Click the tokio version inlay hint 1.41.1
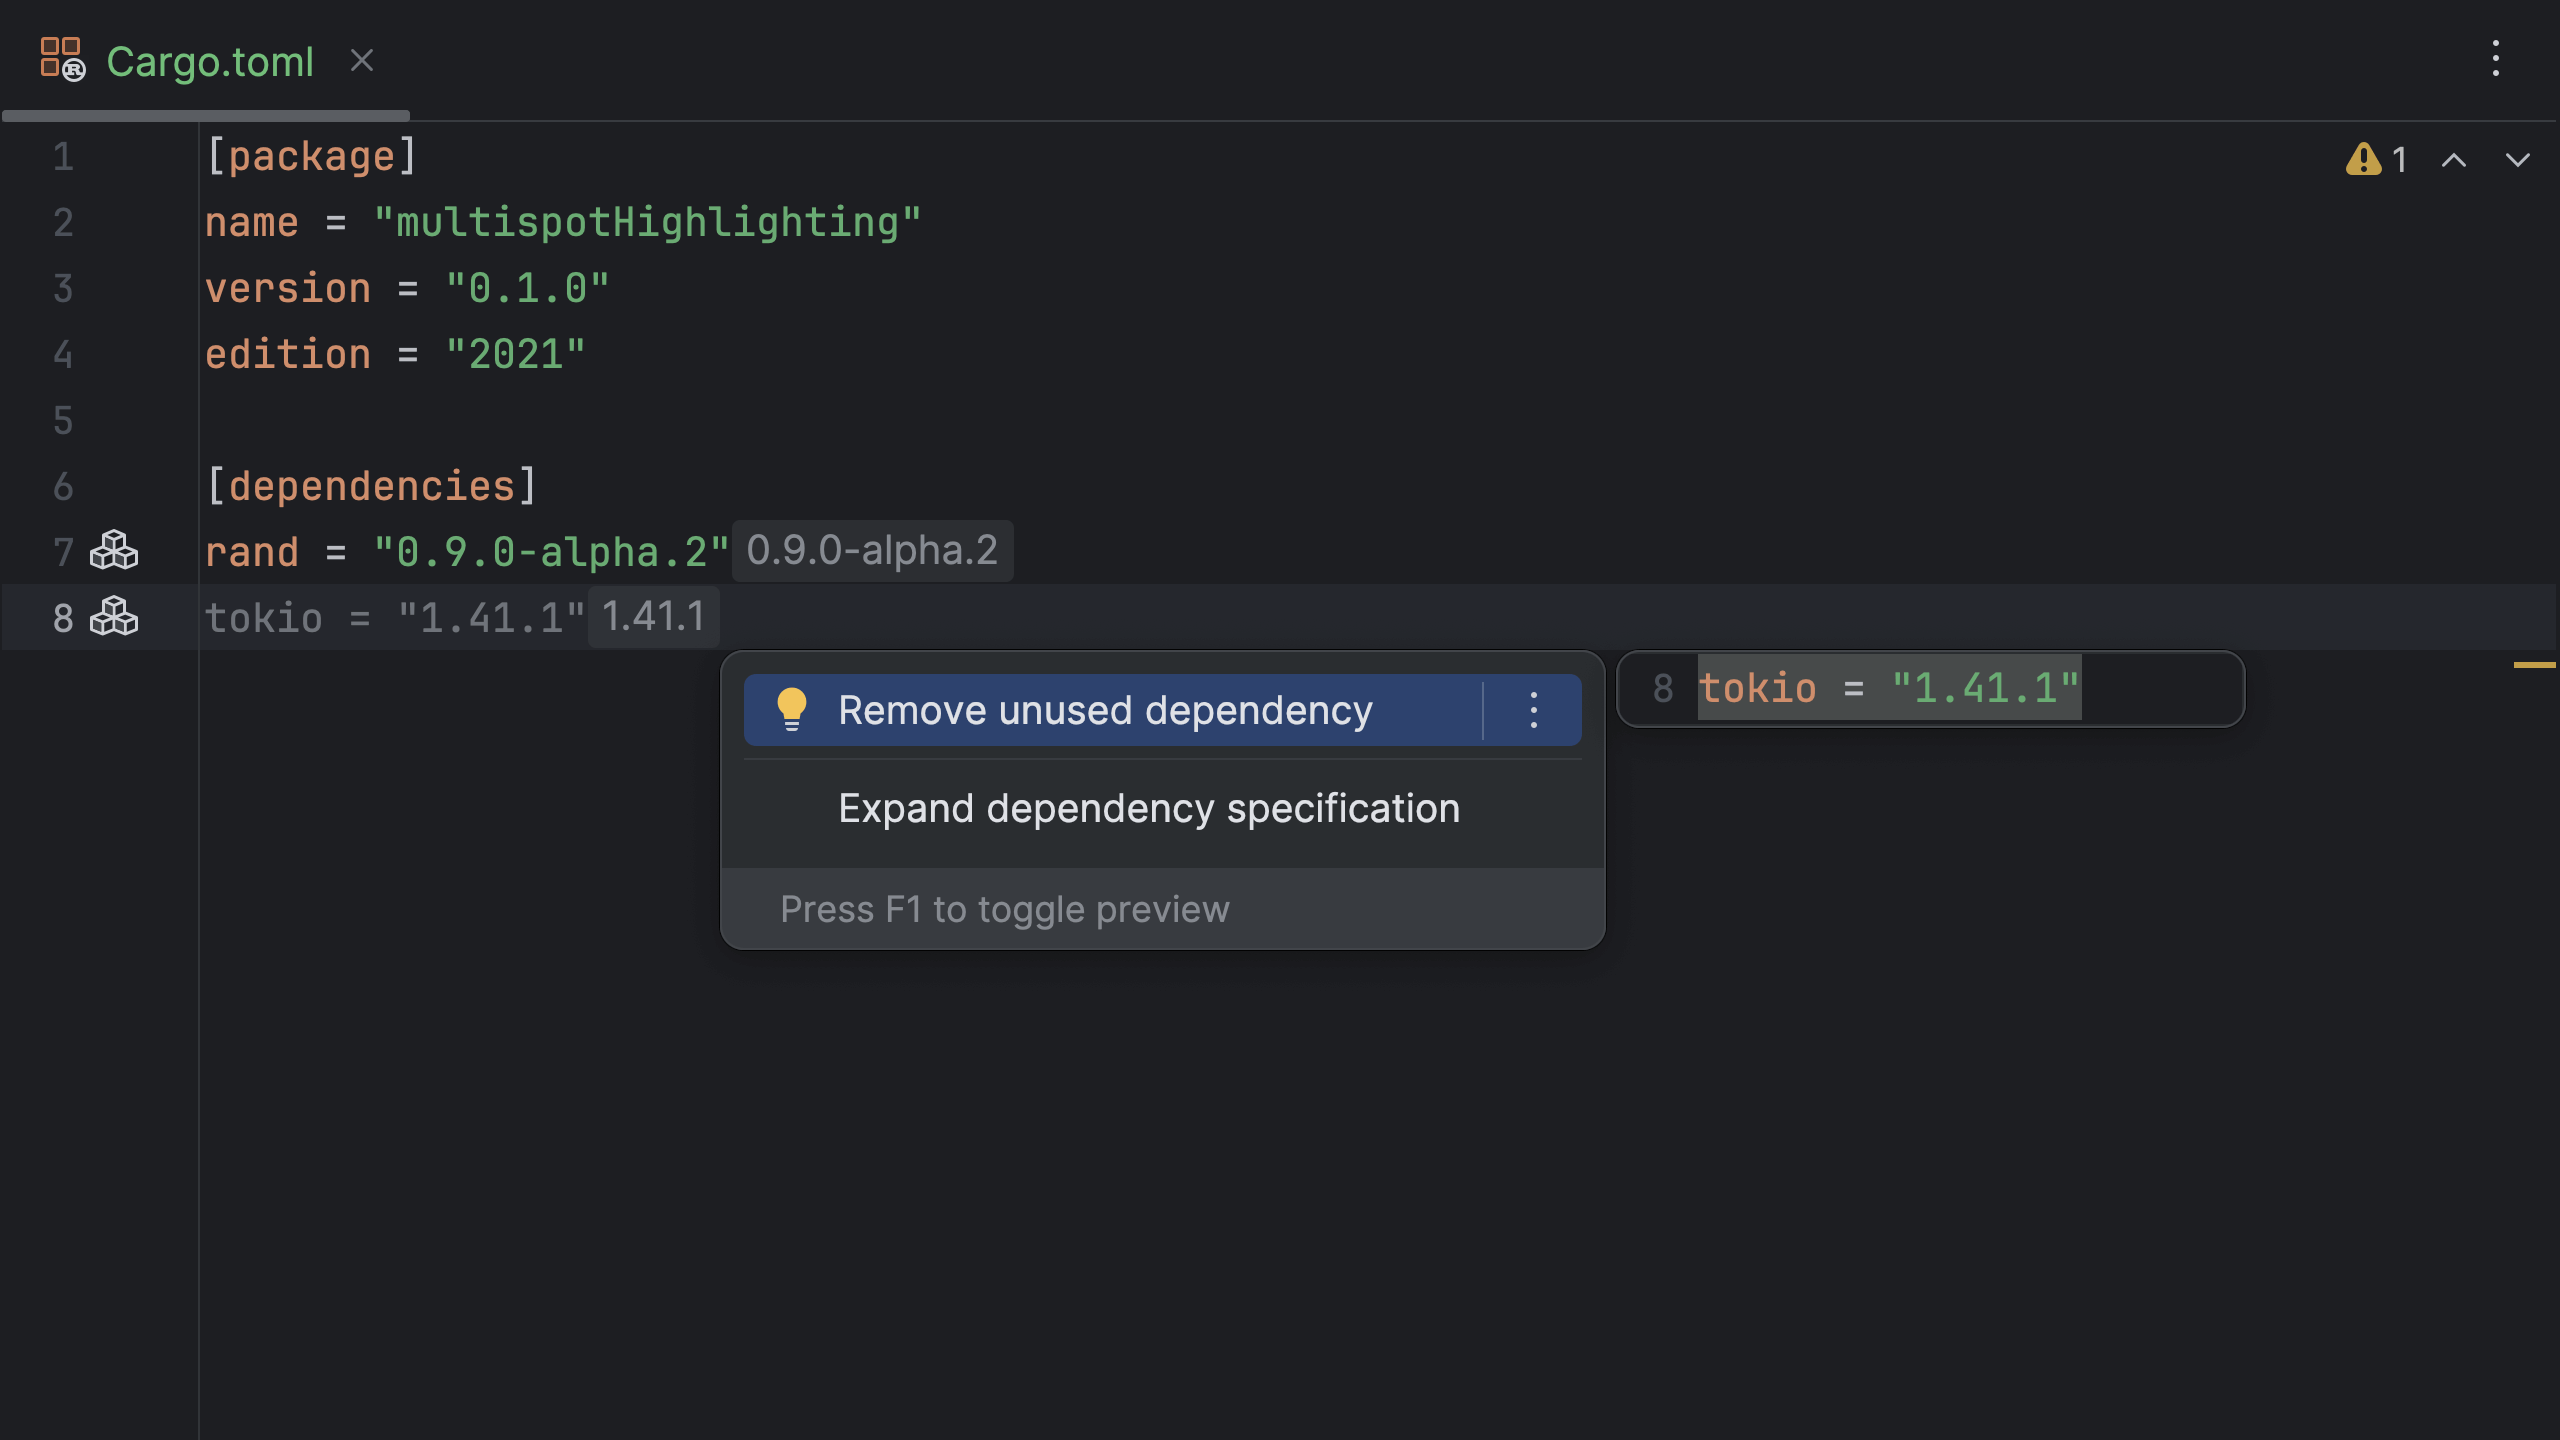The image size is (2560, 1440). (x=653, y=617)
